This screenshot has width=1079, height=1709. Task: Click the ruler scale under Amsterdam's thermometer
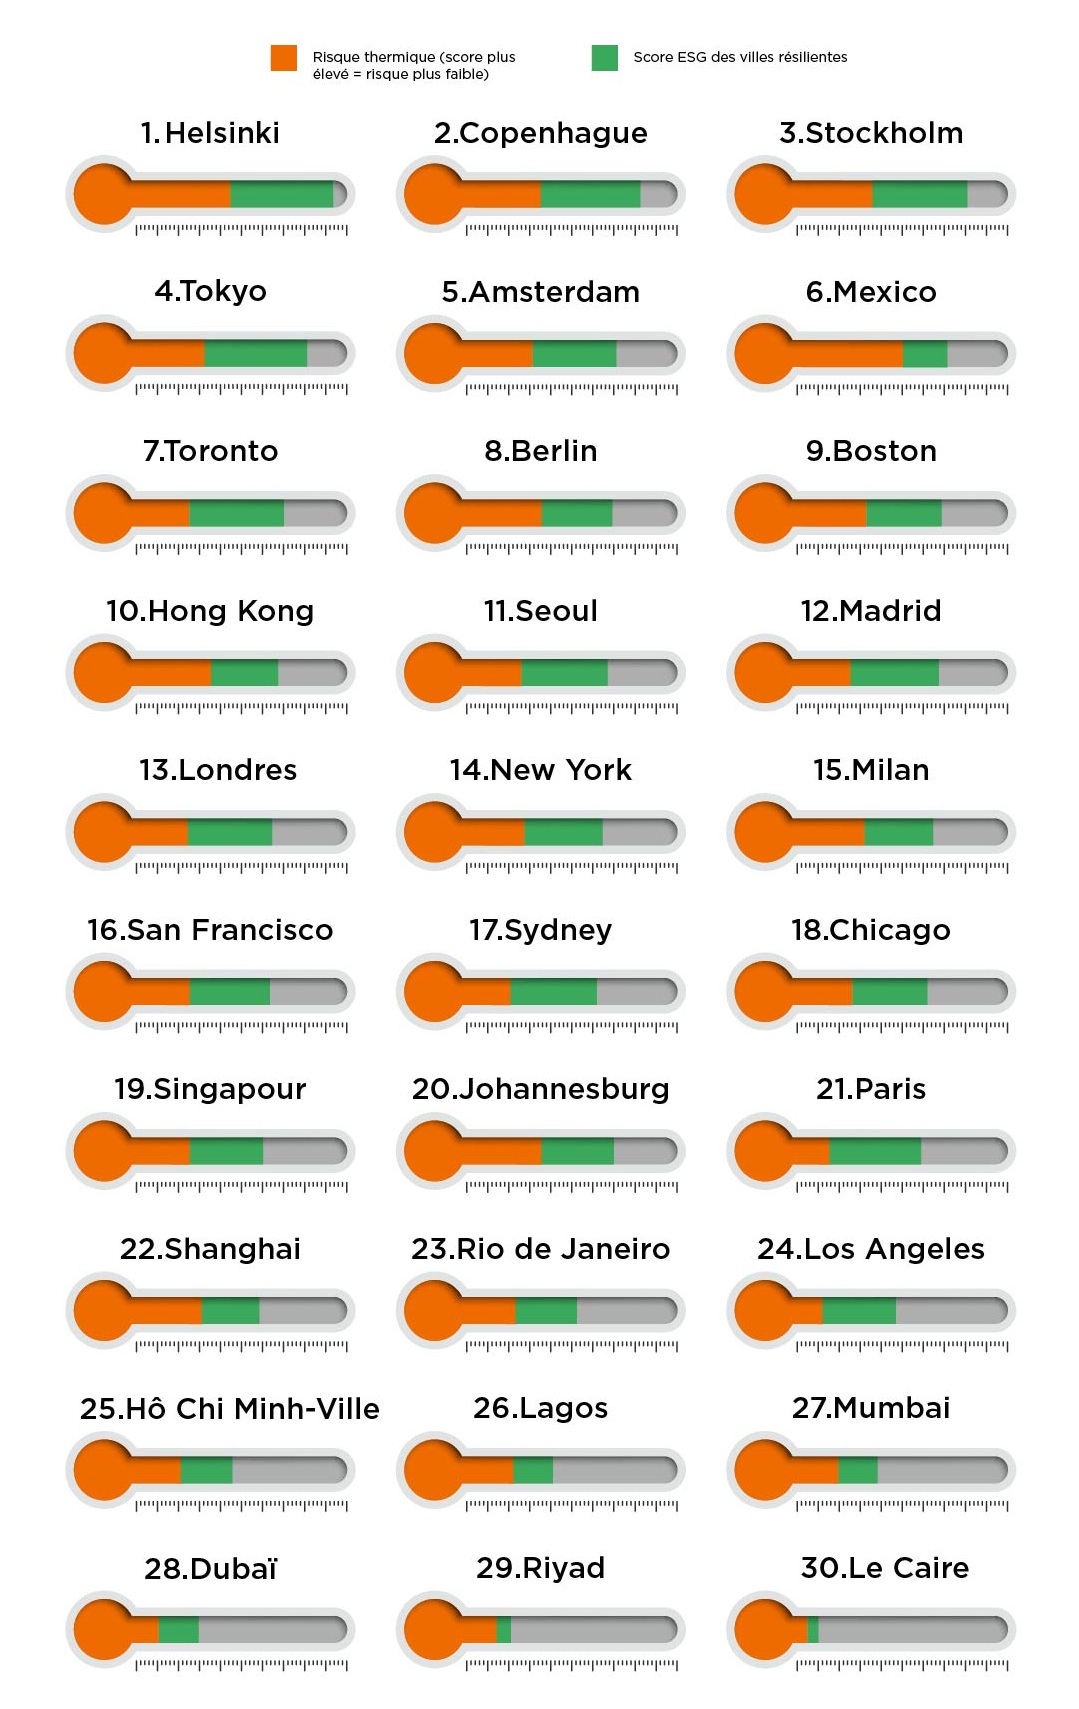point(572,389)
